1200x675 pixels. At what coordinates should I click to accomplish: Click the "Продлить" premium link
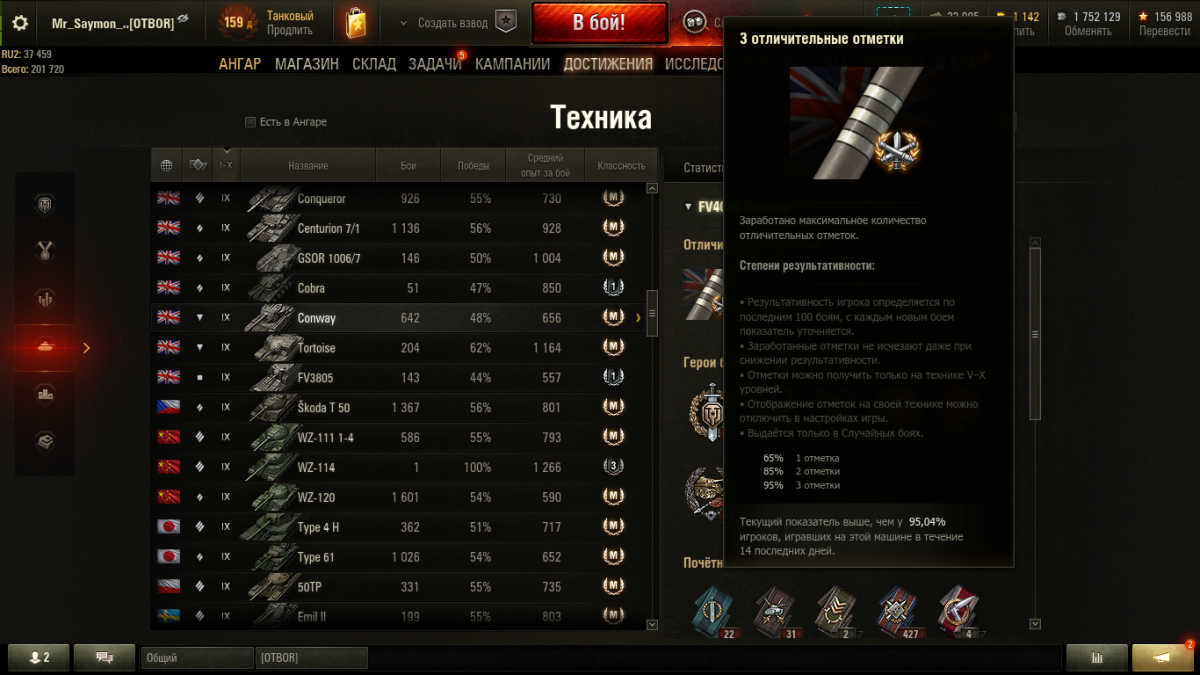click(289, 30)
